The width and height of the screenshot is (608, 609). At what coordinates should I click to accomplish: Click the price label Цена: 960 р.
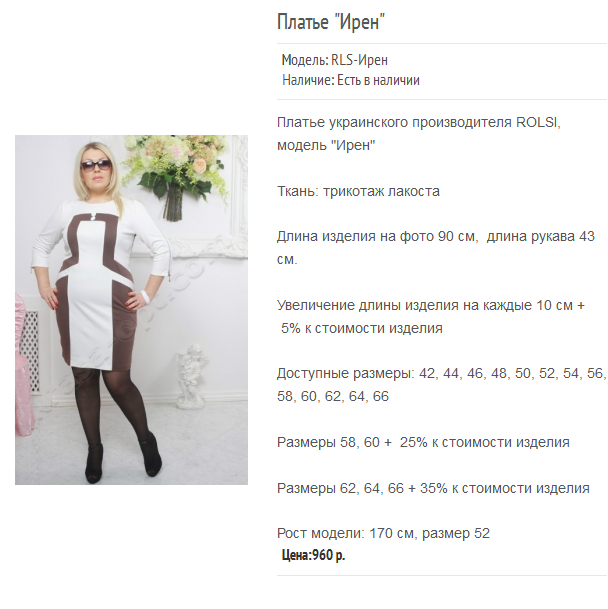(x=313, y=555)
